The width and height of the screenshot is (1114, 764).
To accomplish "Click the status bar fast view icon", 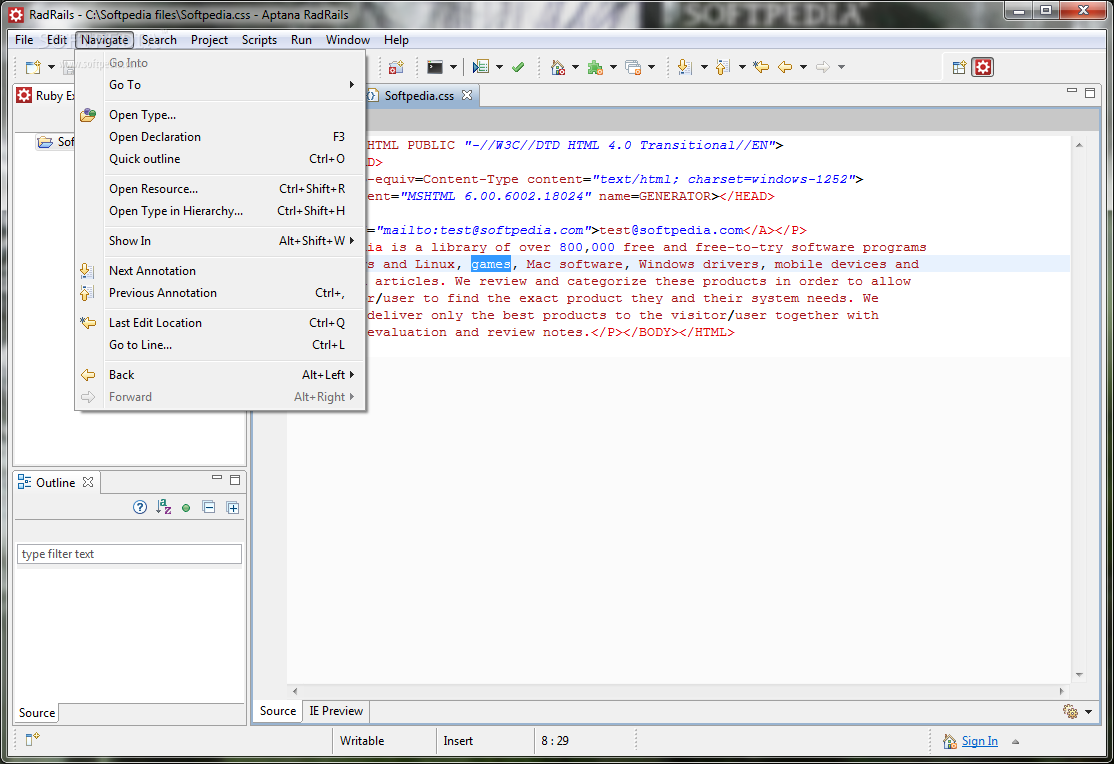I will click(x=32, y=739).
